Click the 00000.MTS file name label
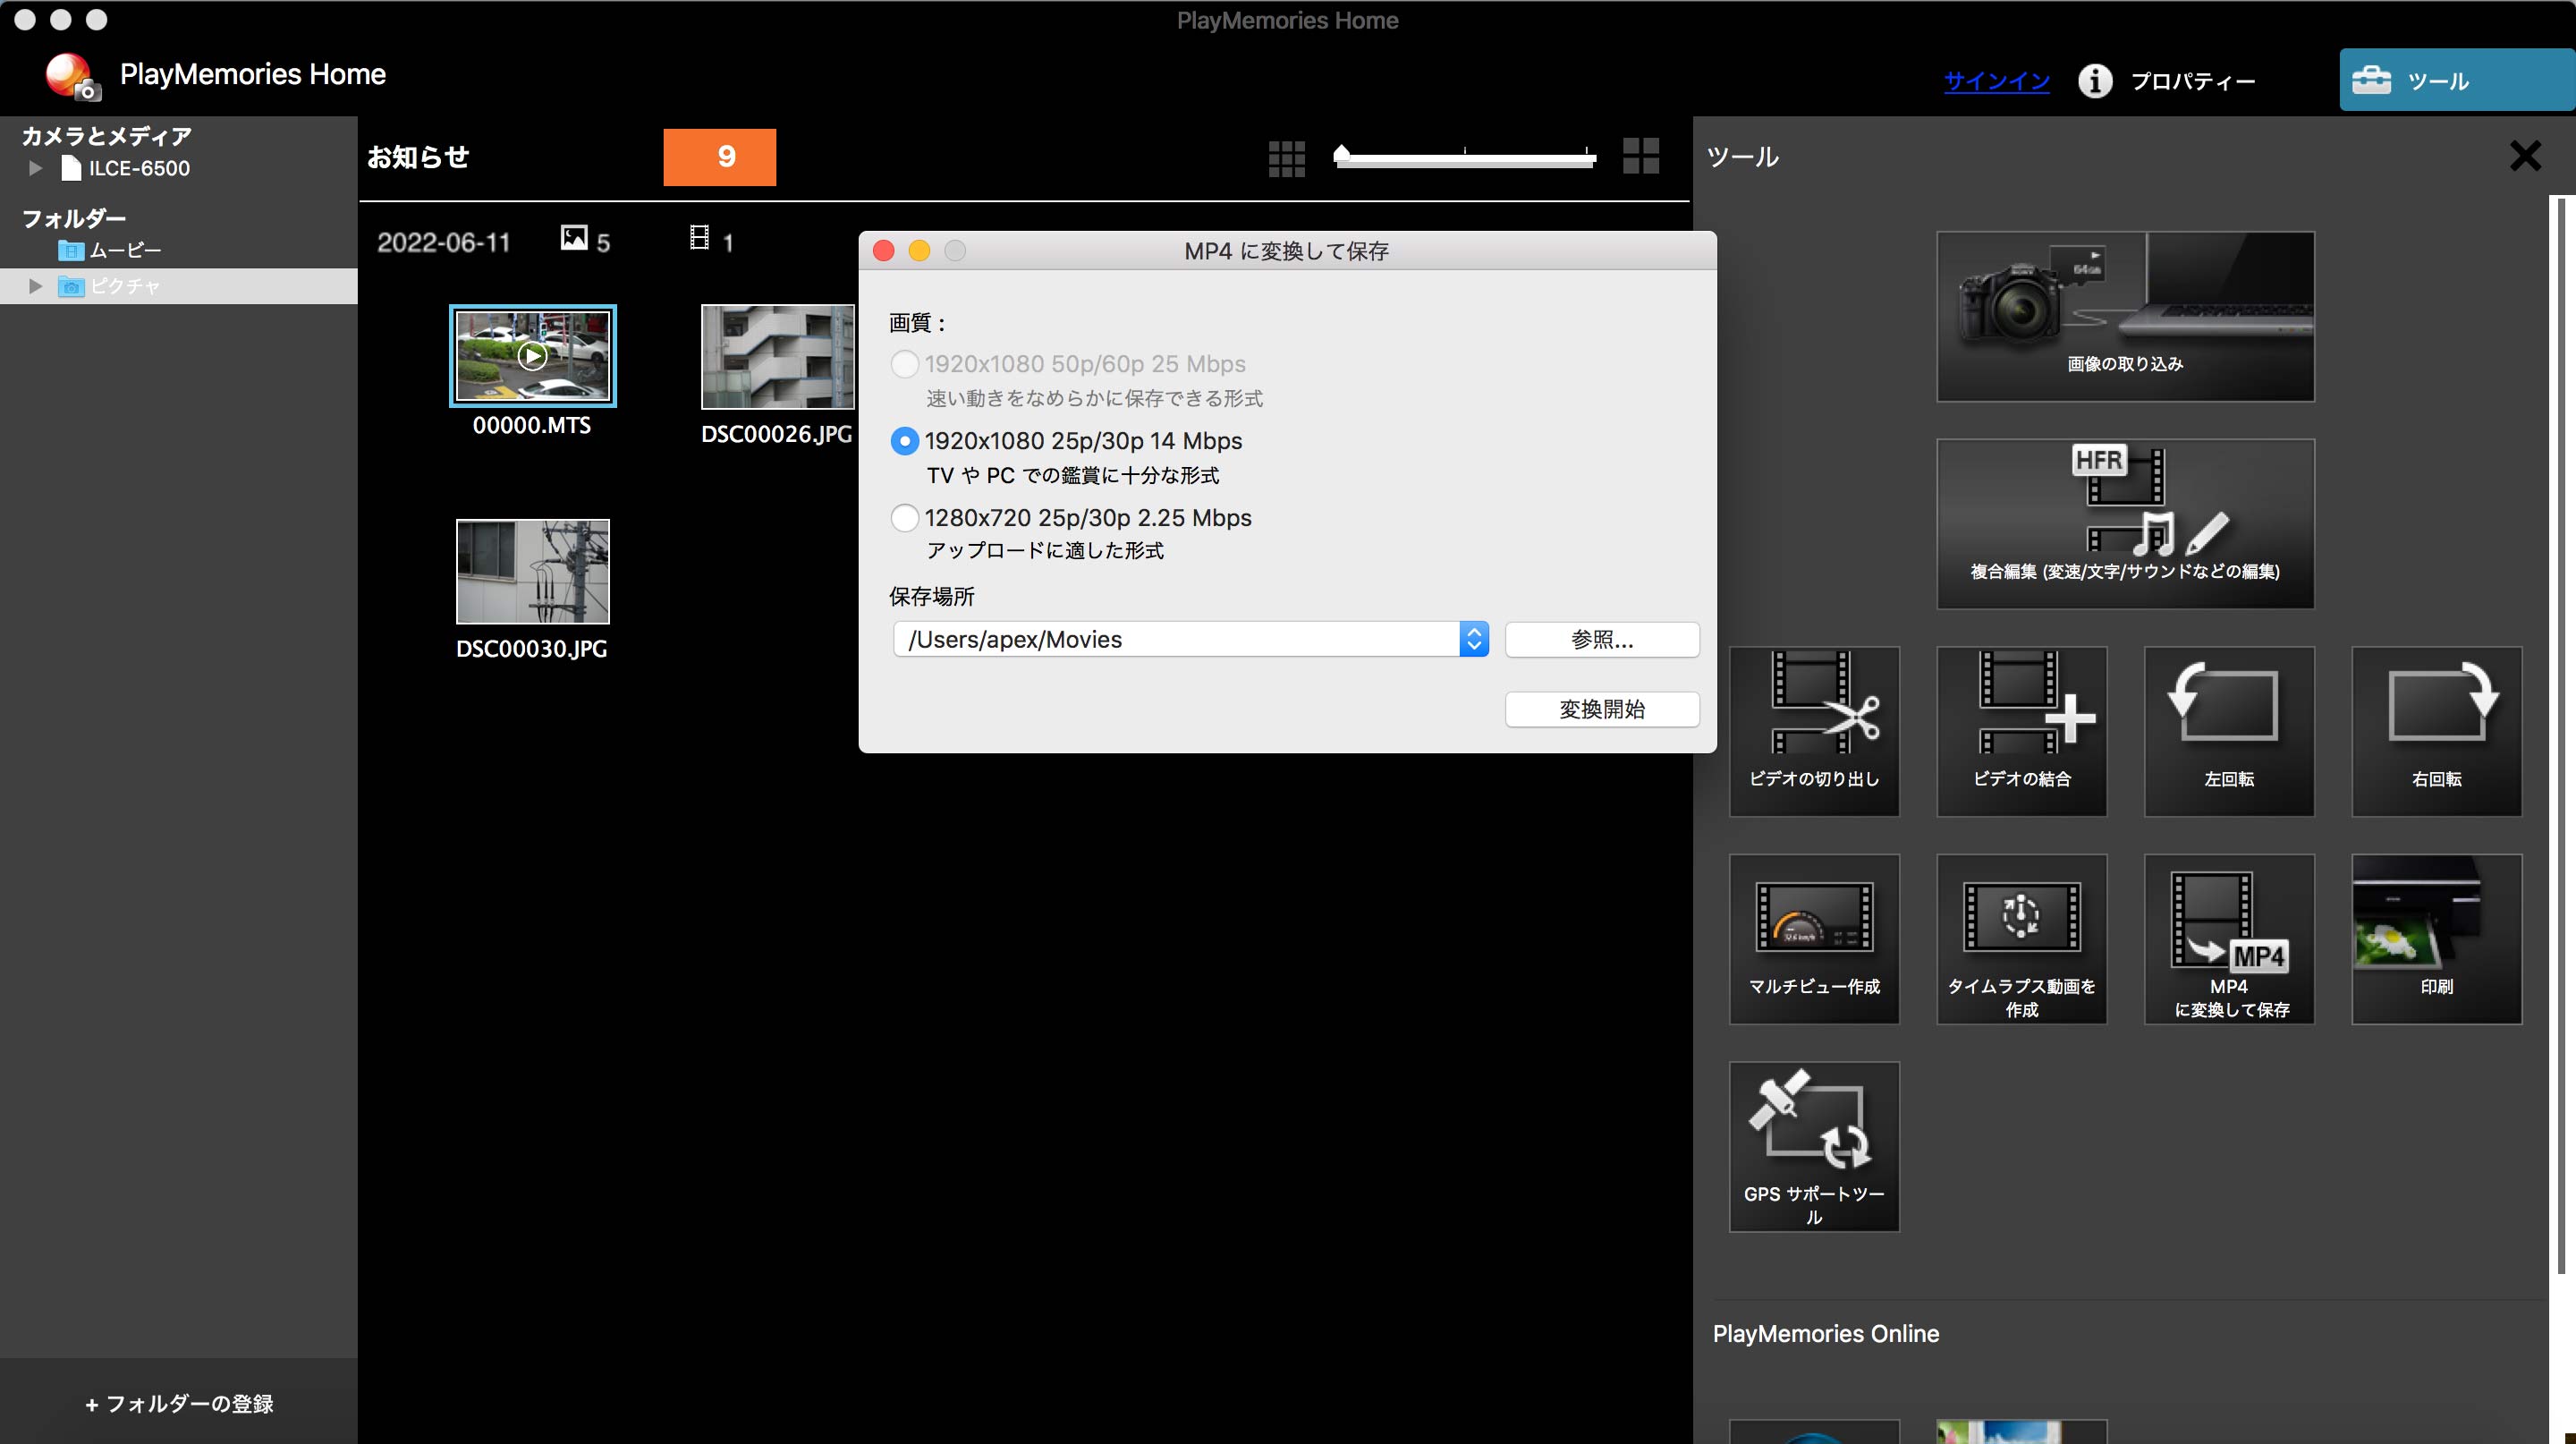The height and width of the screenshot is (1444, 2576). tap(532, 426)
